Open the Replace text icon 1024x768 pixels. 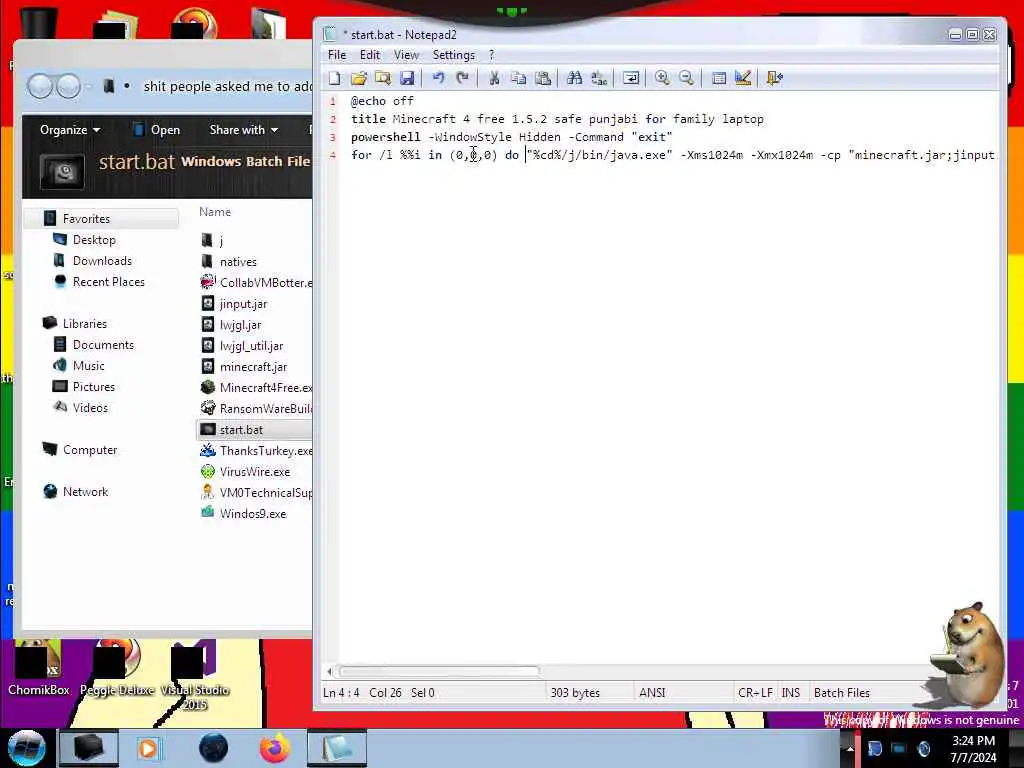599,78
